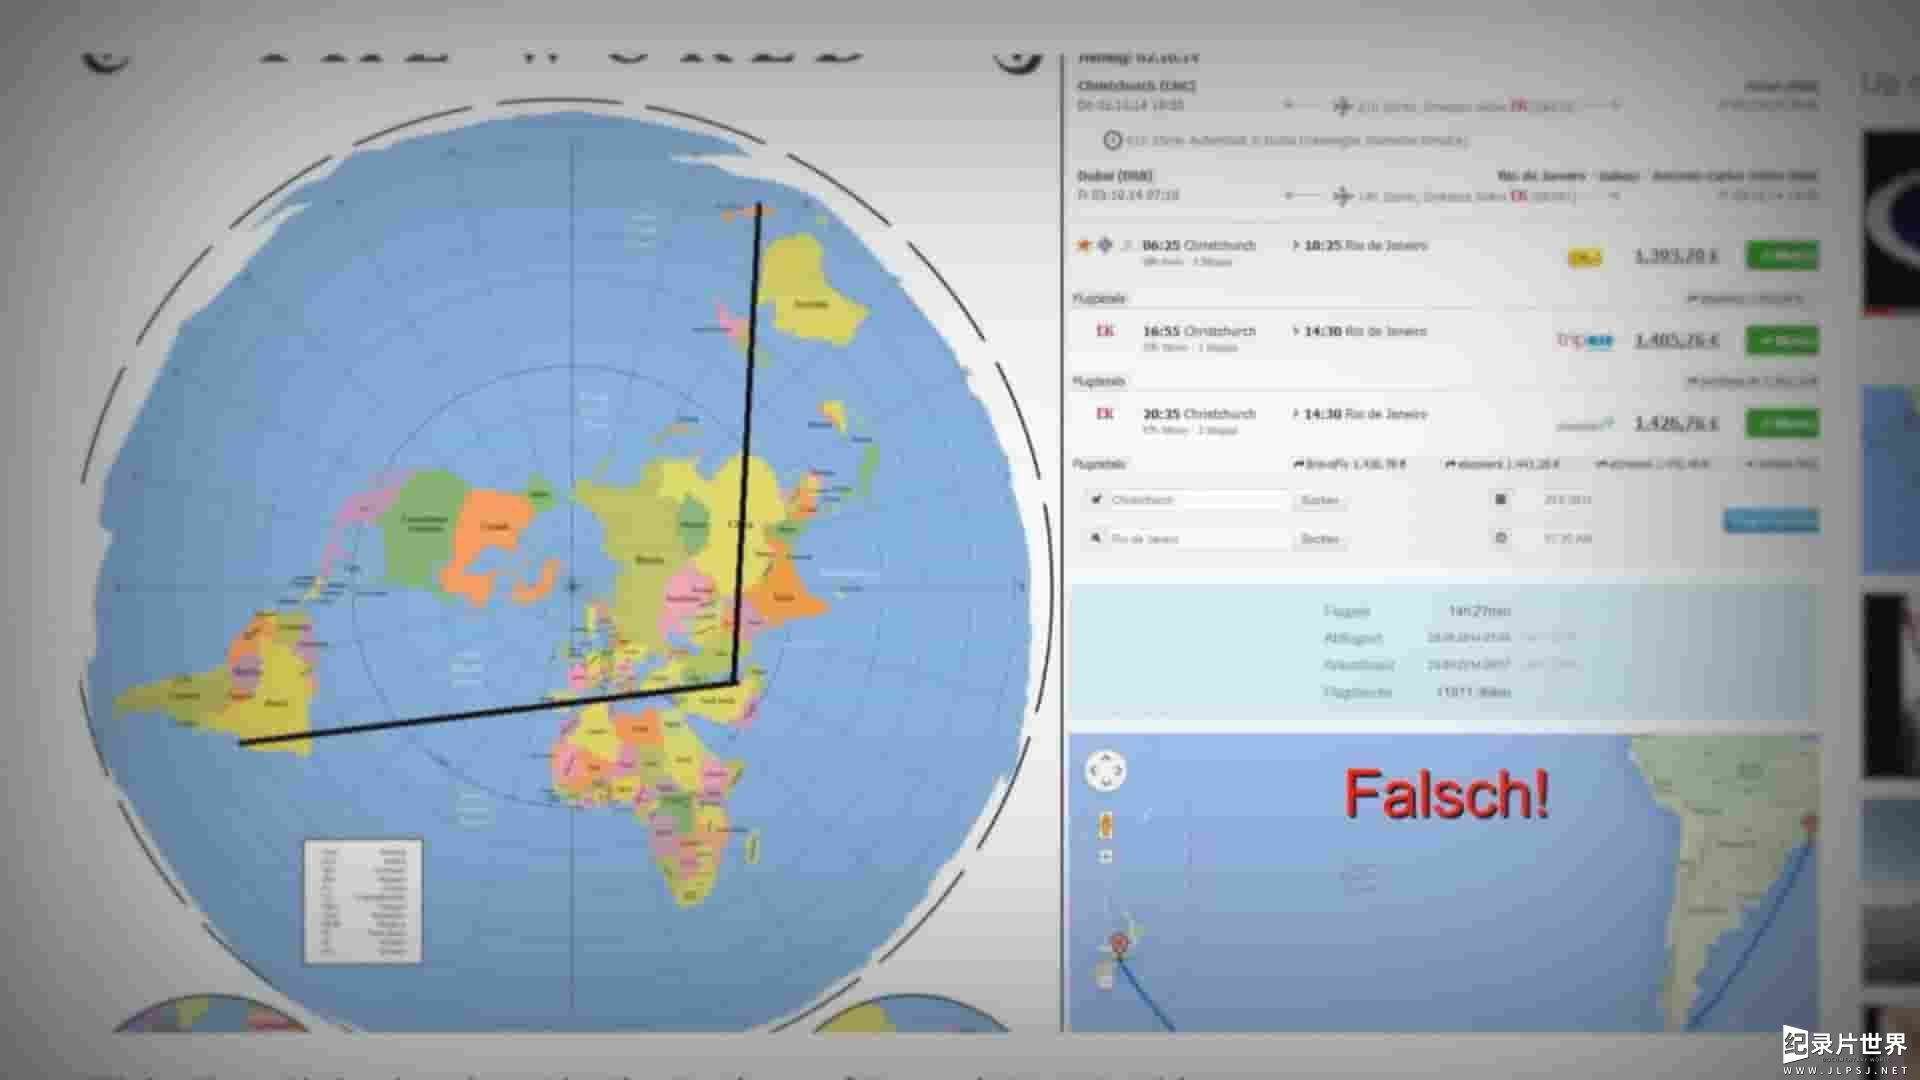Click the Bravofly alternative price link
This screenshot has height=1080, width=1920.
[1350, 464]
